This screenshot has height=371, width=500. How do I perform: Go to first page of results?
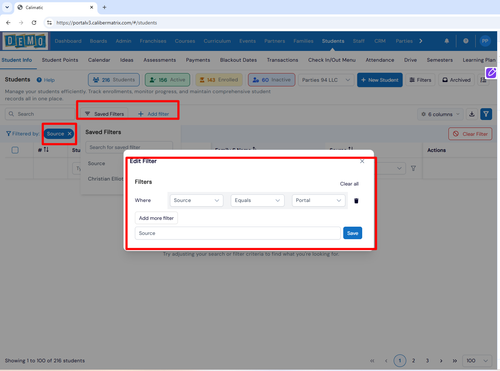point(372,361)
